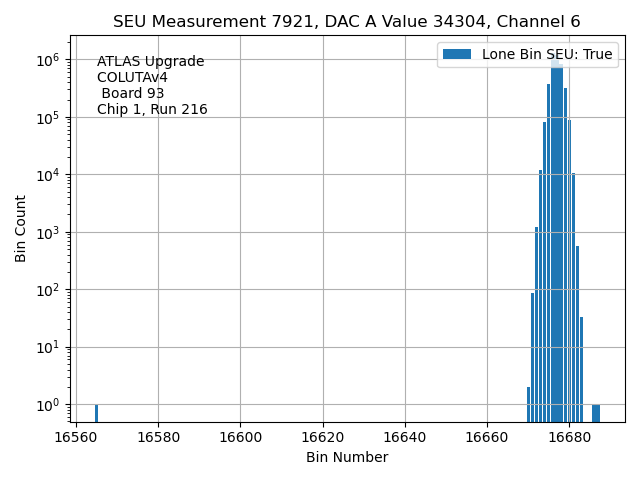Click the 'Bin Count' y-axis label
This screenshot has width=640, height=480.
(21, 229)
